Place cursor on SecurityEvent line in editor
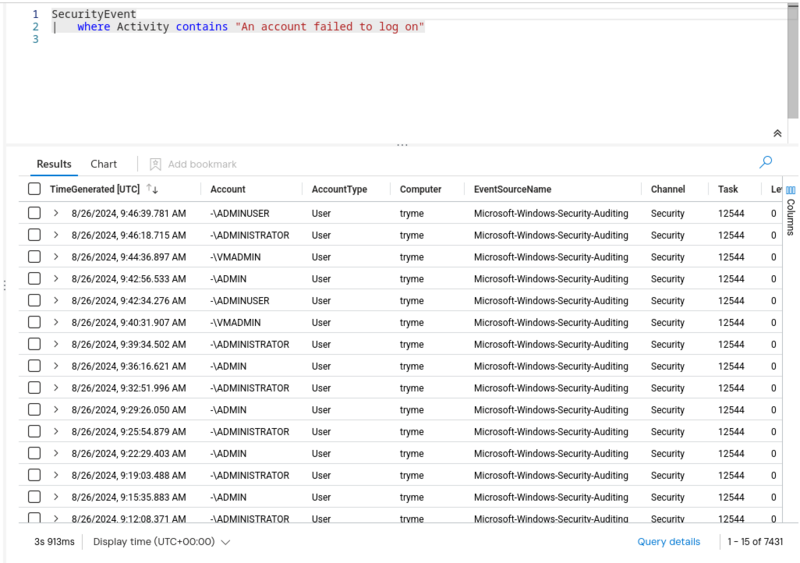The height and width of the screenshot is (563, 800). (94, 14)
